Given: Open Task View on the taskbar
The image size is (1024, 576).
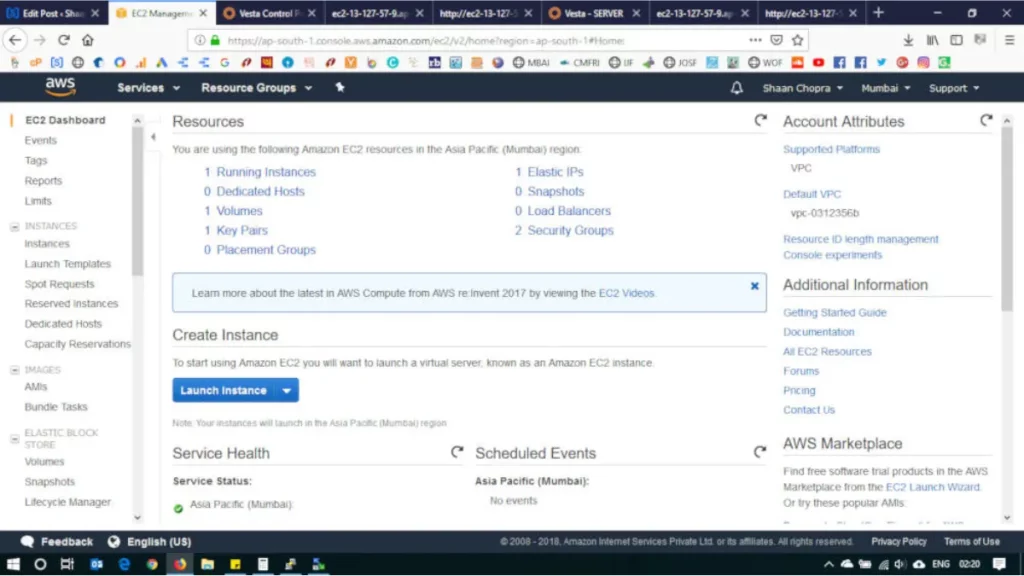Looking at the screenshot, I should (67, 564).
